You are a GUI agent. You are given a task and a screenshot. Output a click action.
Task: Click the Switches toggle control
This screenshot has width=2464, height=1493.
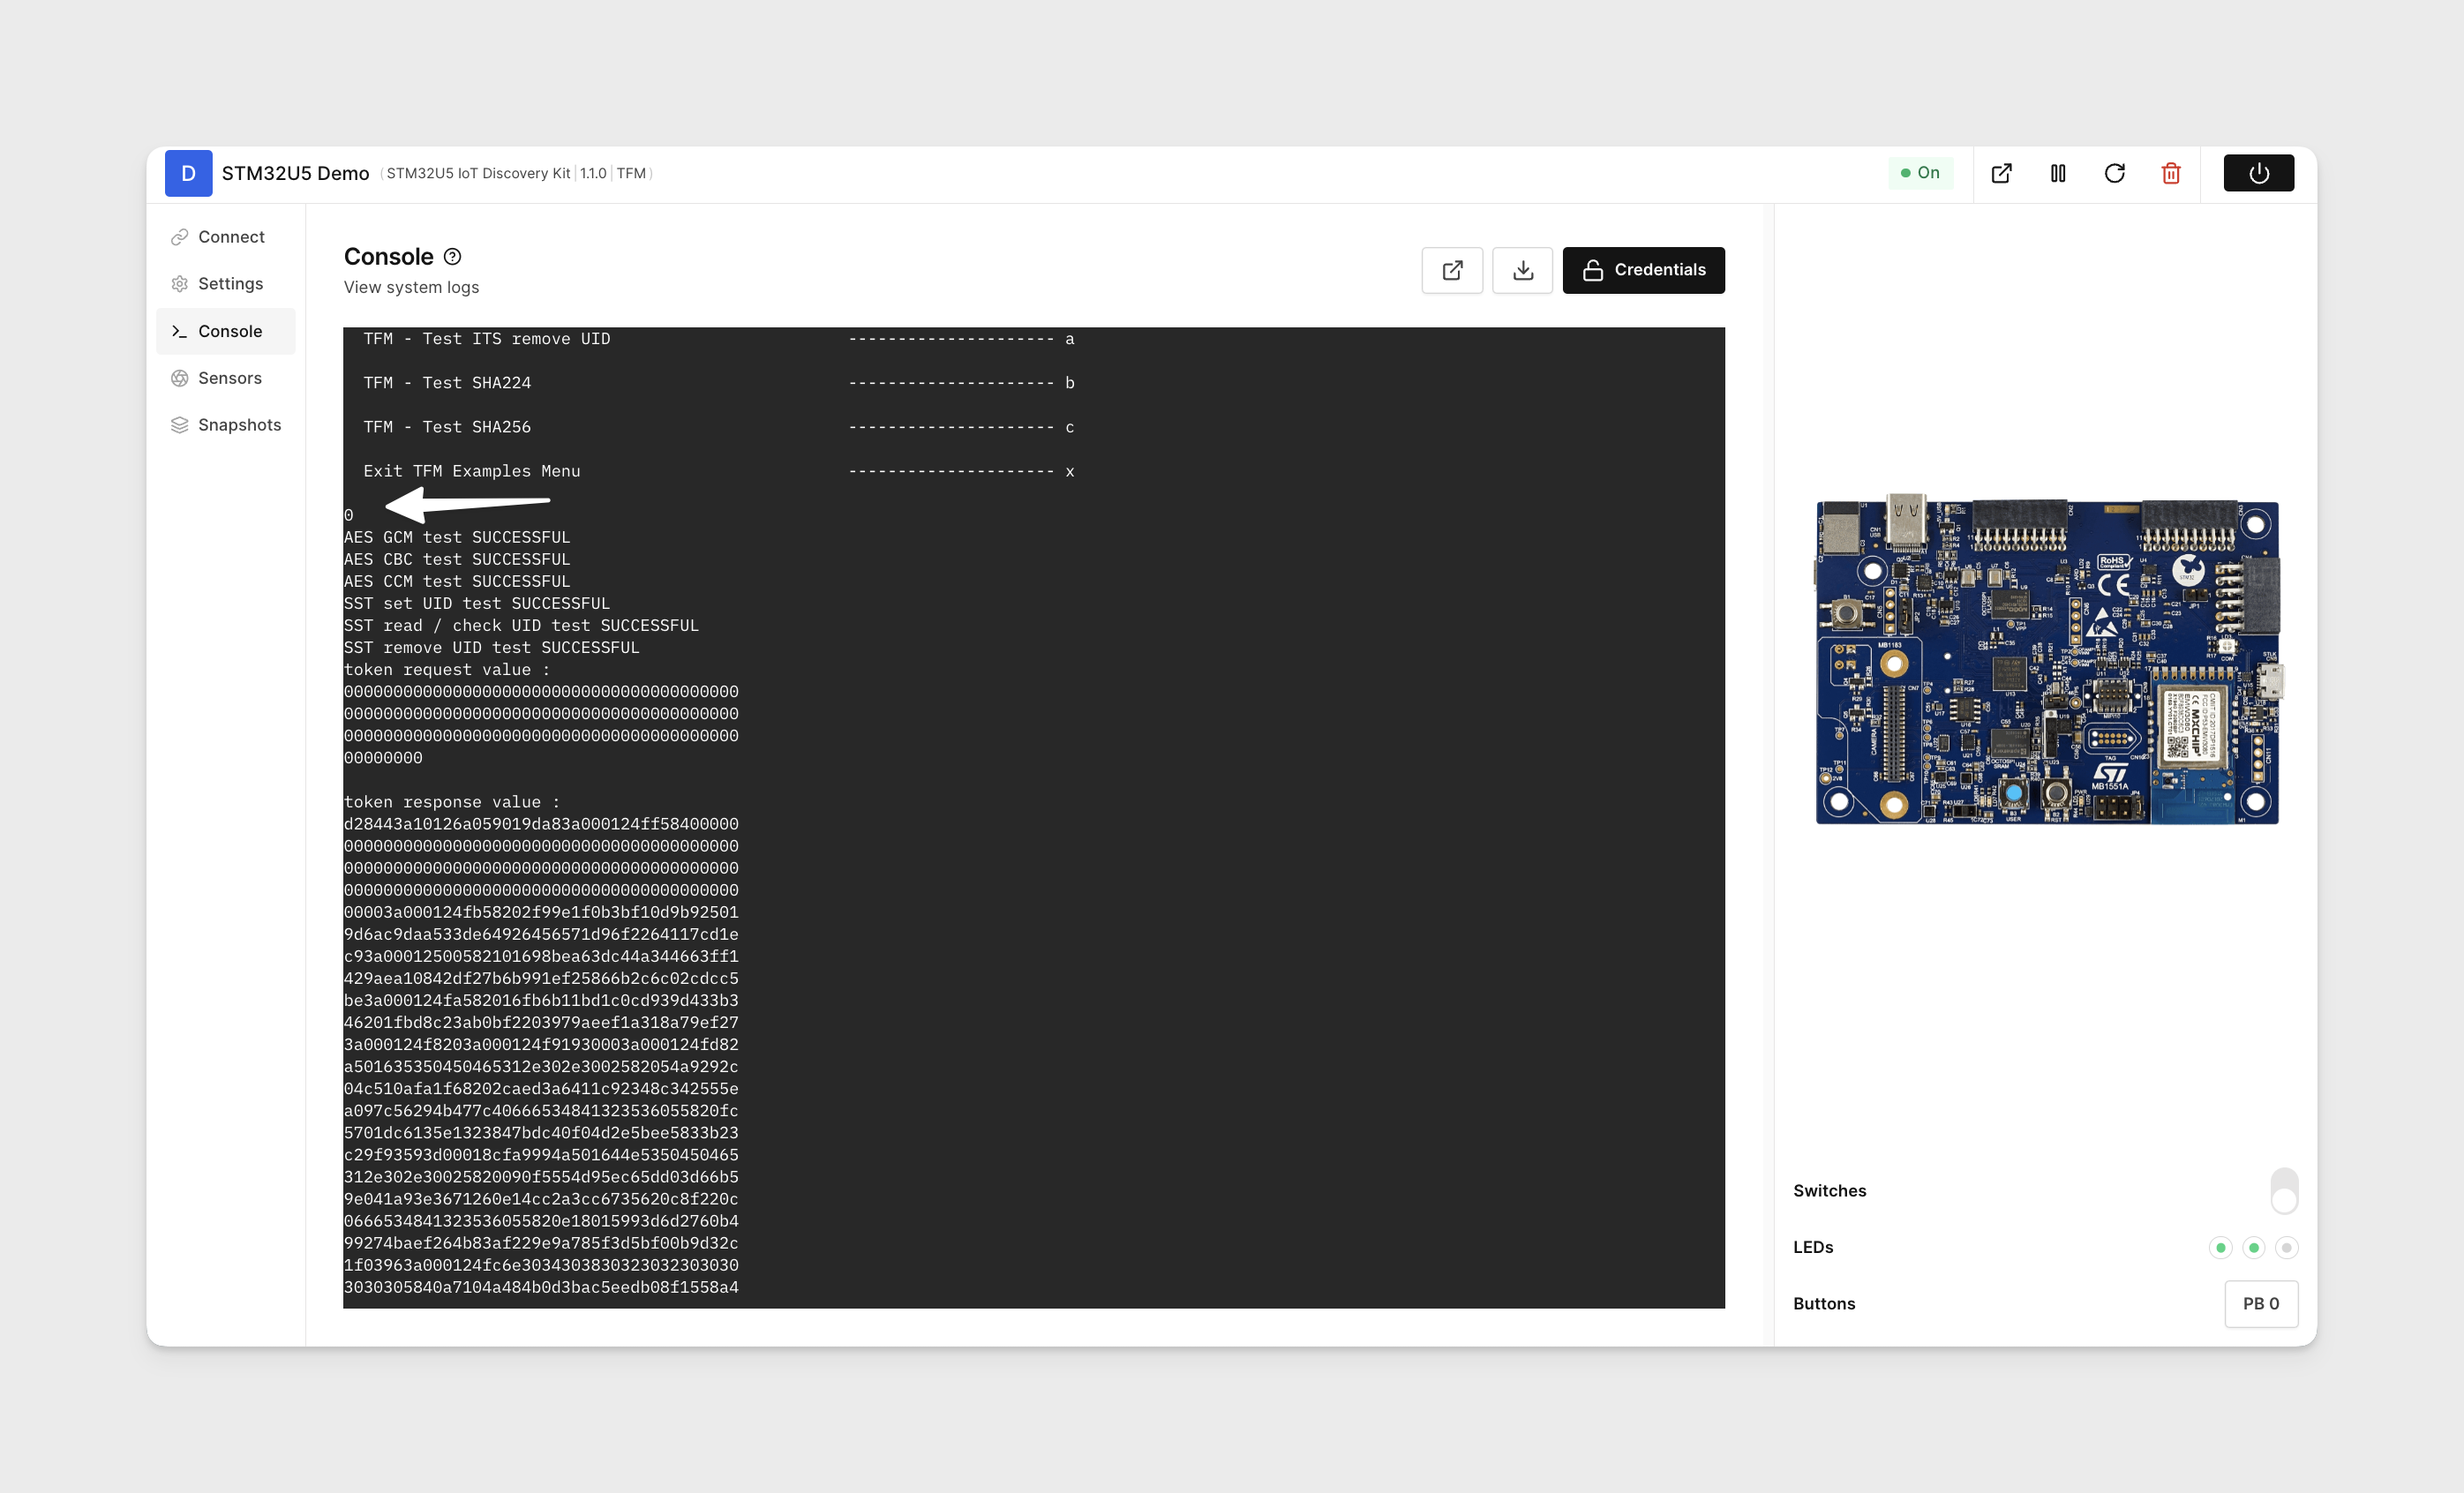point(2285,1190)
